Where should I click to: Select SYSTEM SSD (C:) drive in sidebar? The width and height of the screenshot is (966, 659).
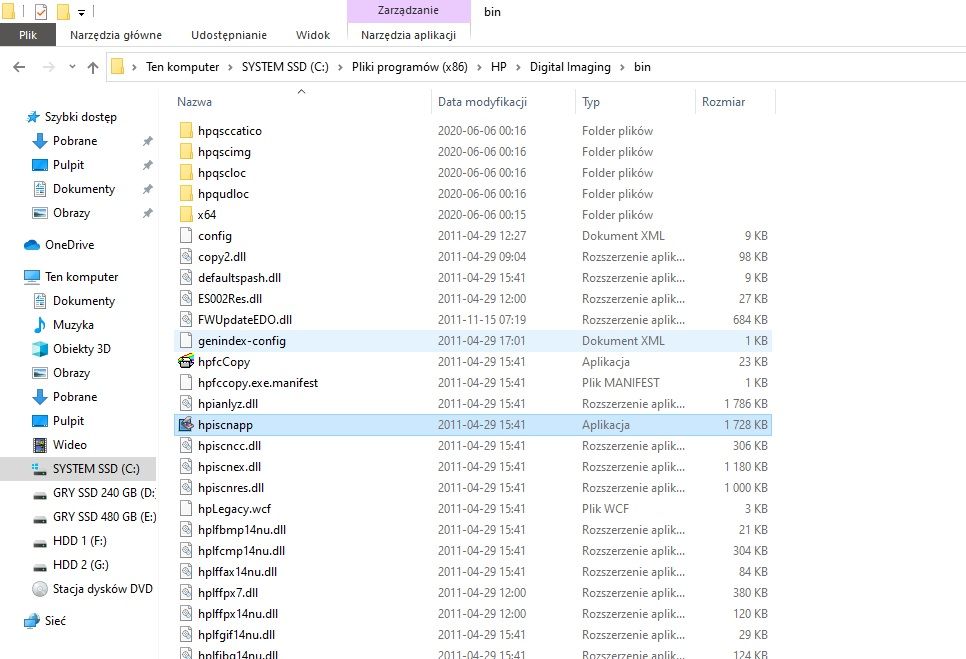[x=96, y=469]
